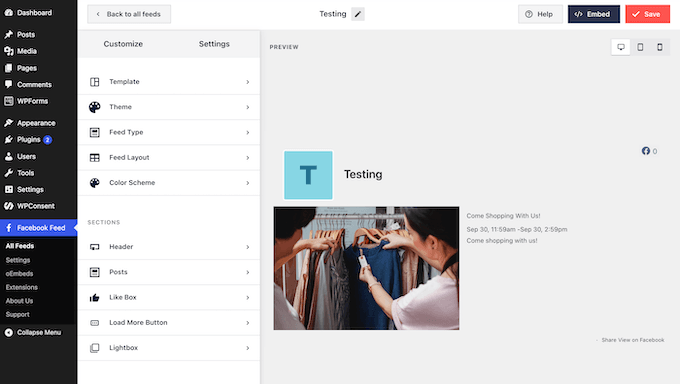Open All Feeds submenu item
The width and height of the screenshot is (680, 384).
point(20,246)
